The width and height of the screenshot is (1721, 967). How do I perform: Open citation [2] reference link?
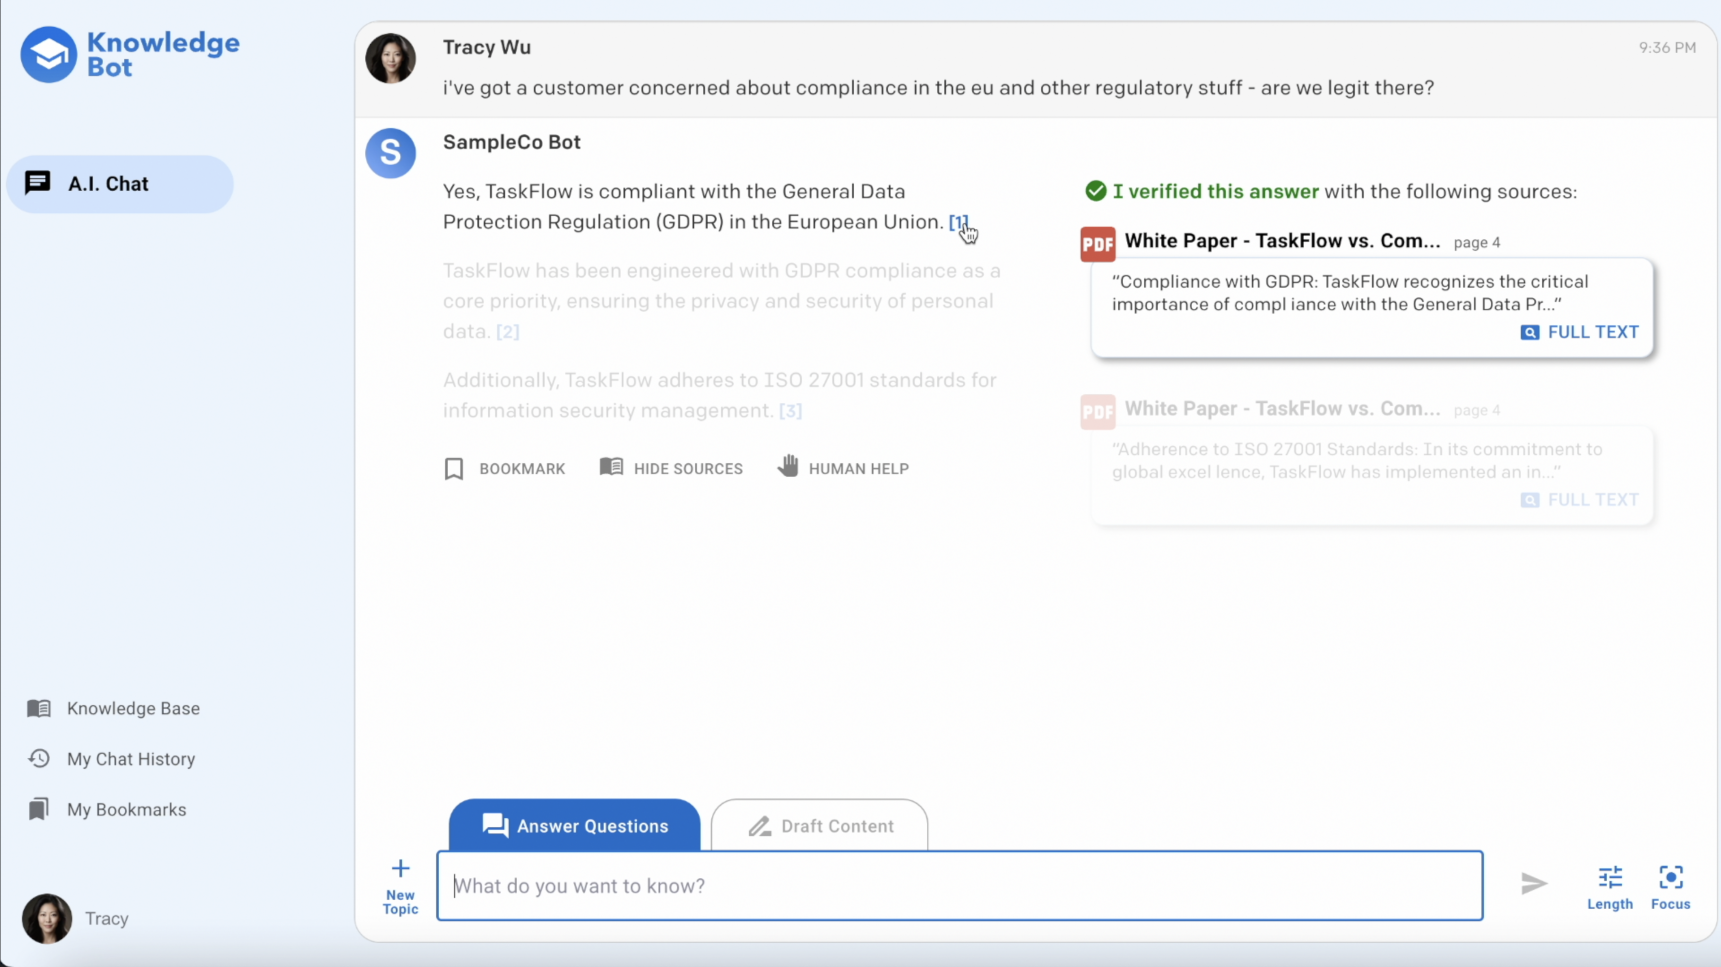coord(508,332)
